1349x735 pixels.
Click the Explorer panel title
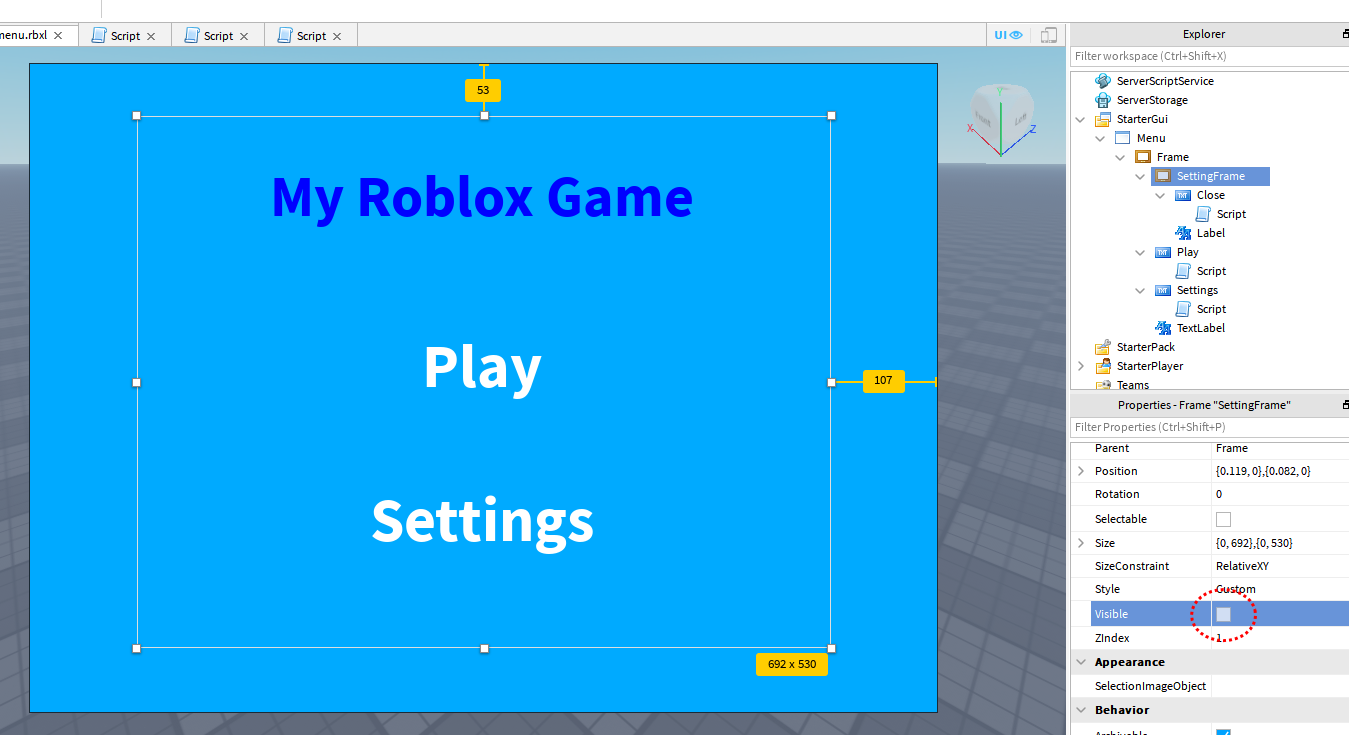point(1204,34)
